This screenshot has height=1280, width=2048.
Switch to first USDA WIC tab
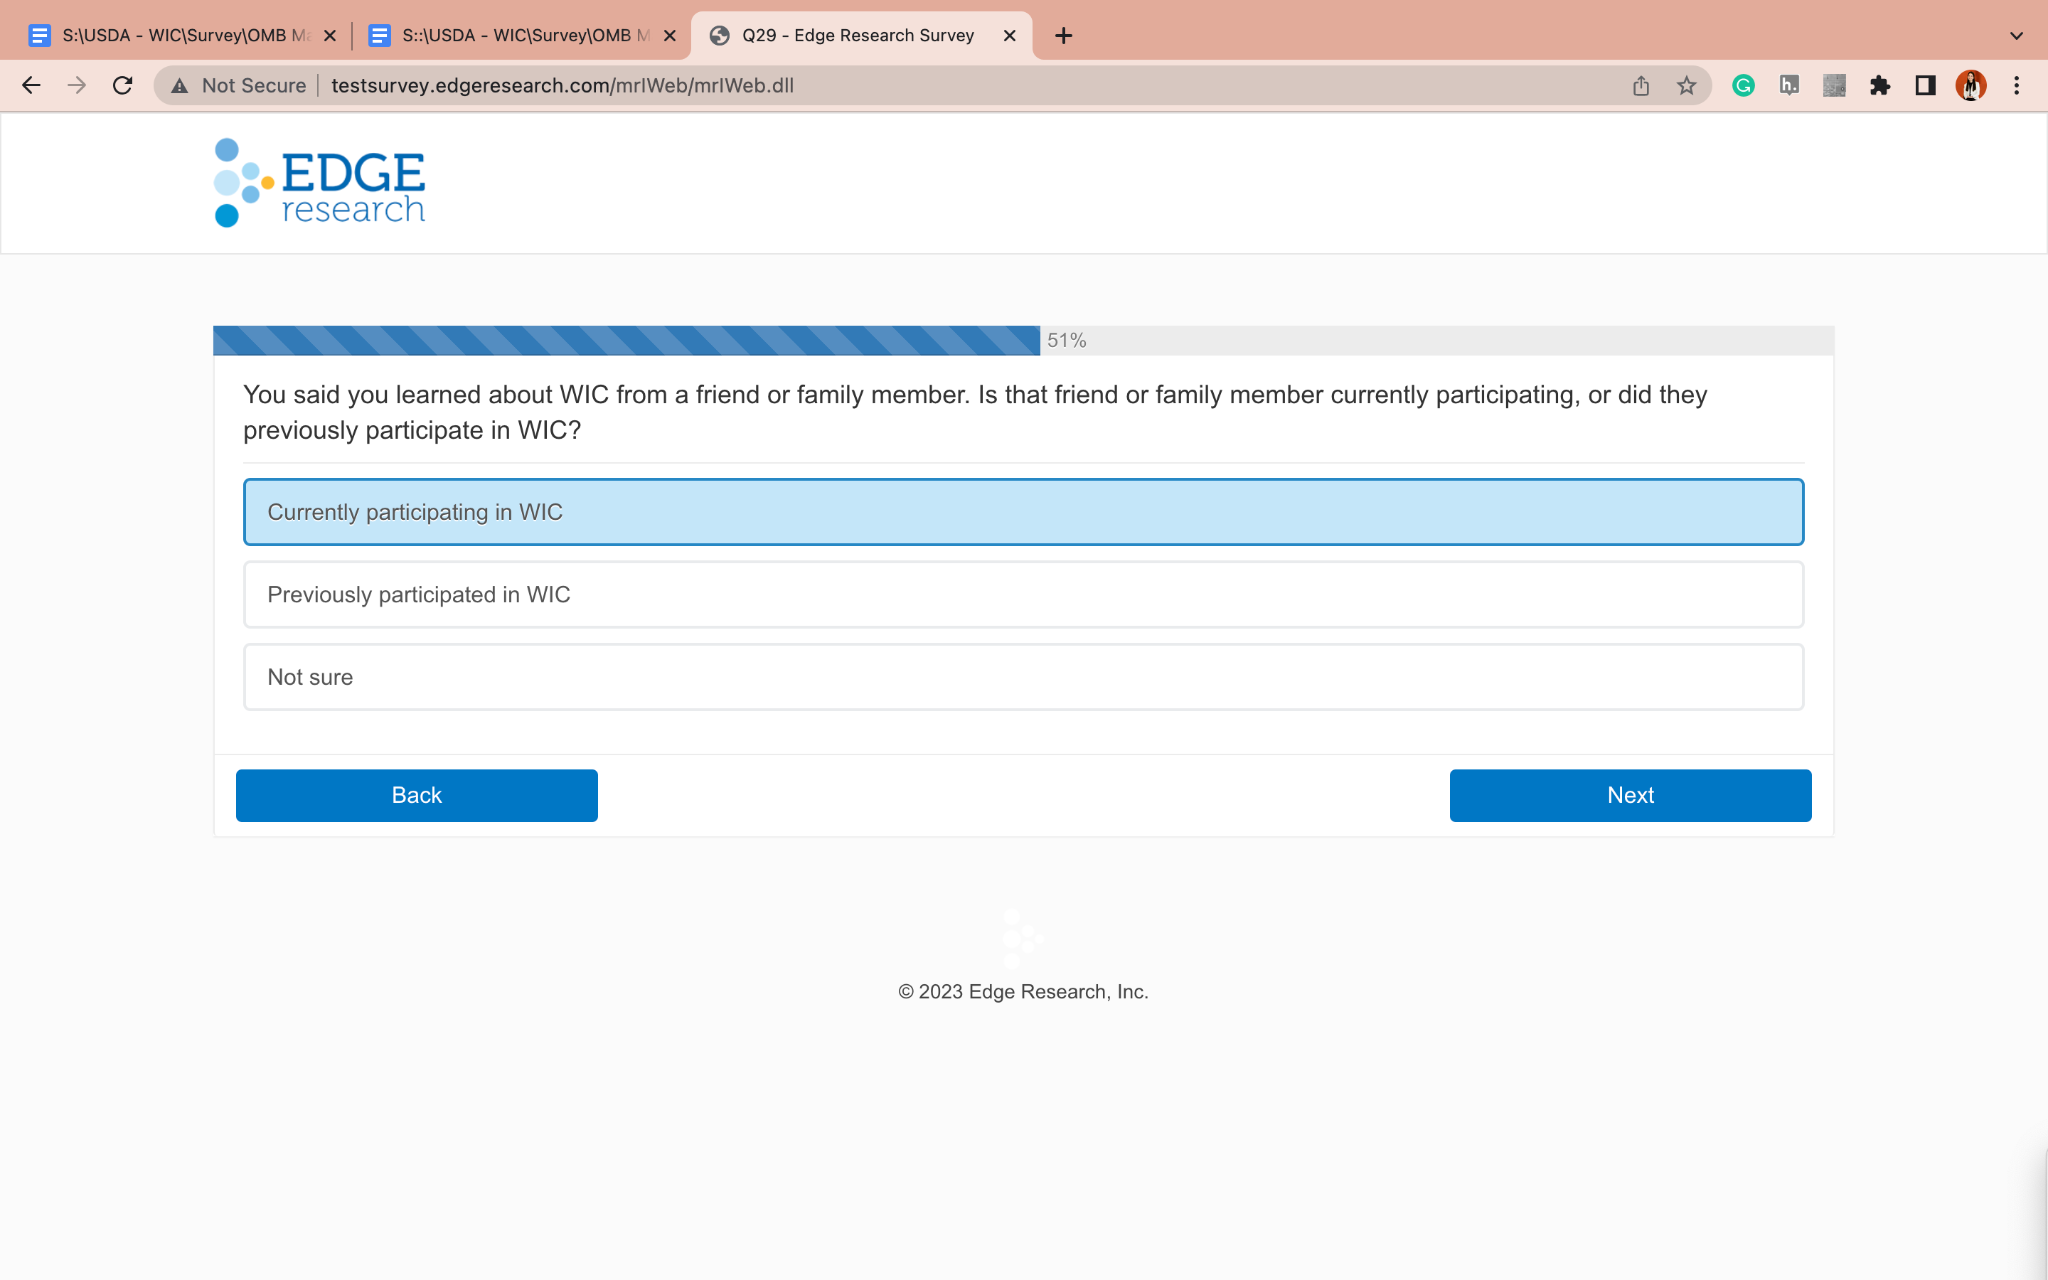click(x=170, y=36)
